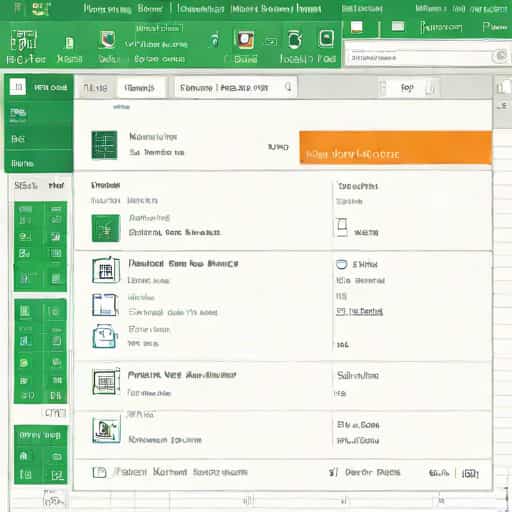The width and height of the screenshot is (512, 512).
Task: Open the dropdown arrow at the address field's end
Action: point(288,87)
